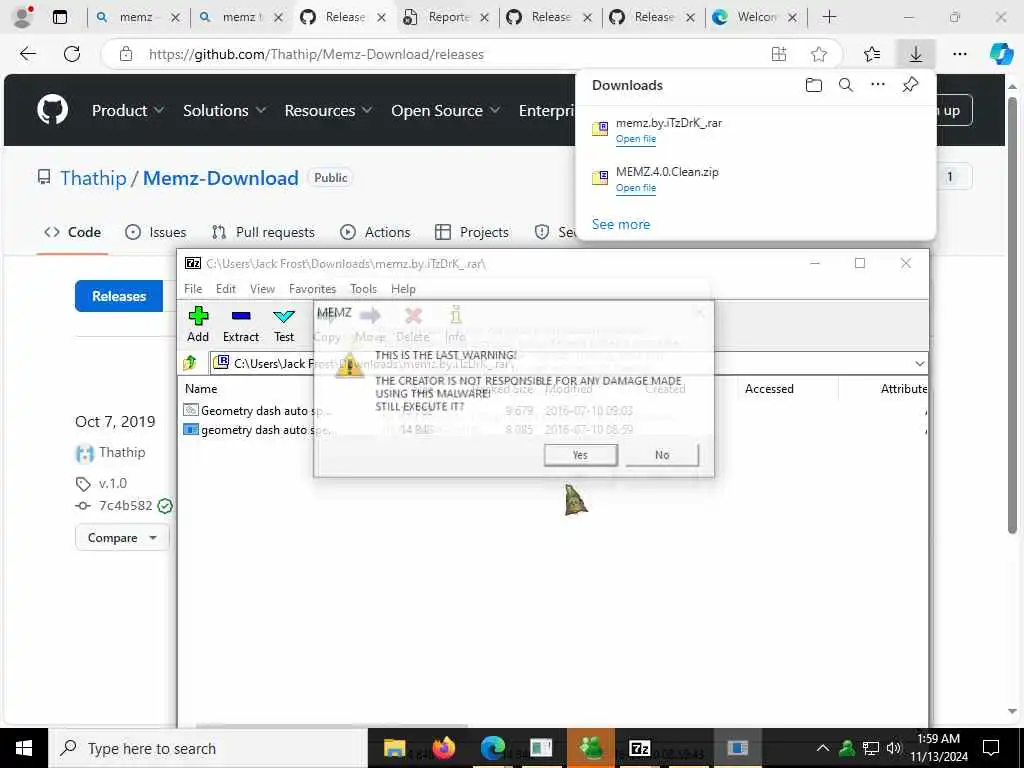1024x768 pixels.
Task: Open the notification center icon in the taskbar
Action: click(991, 748)
